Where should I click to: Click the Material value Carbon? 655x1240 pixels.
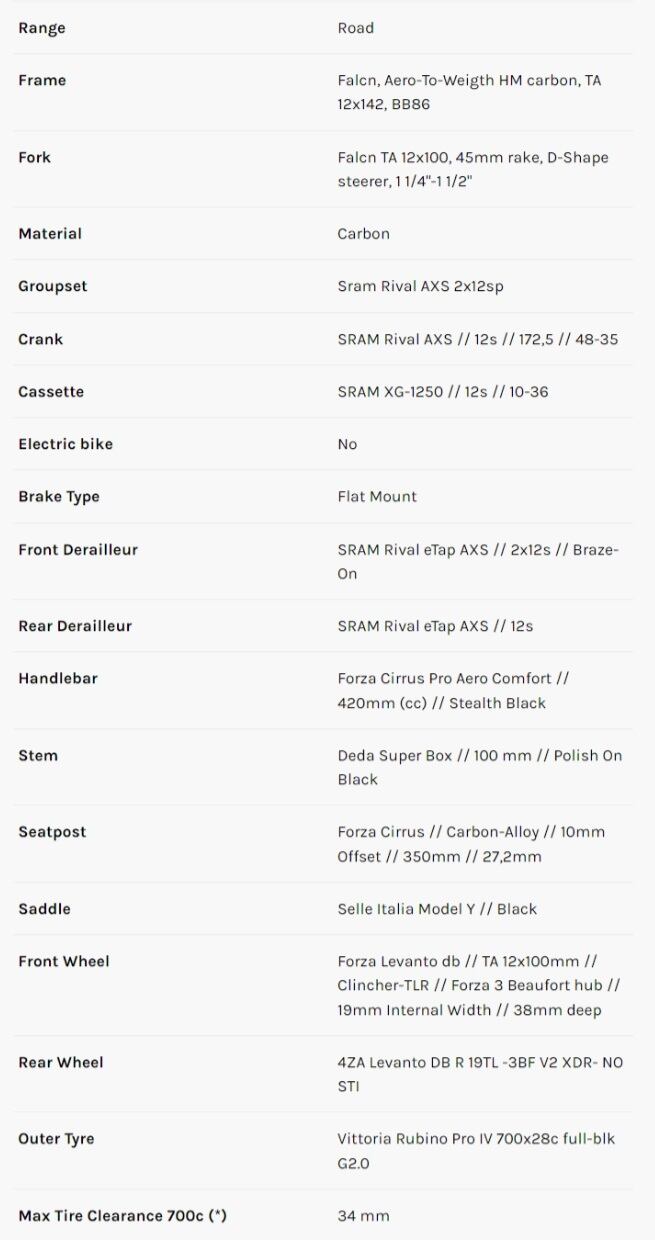[x=363, y=234]
